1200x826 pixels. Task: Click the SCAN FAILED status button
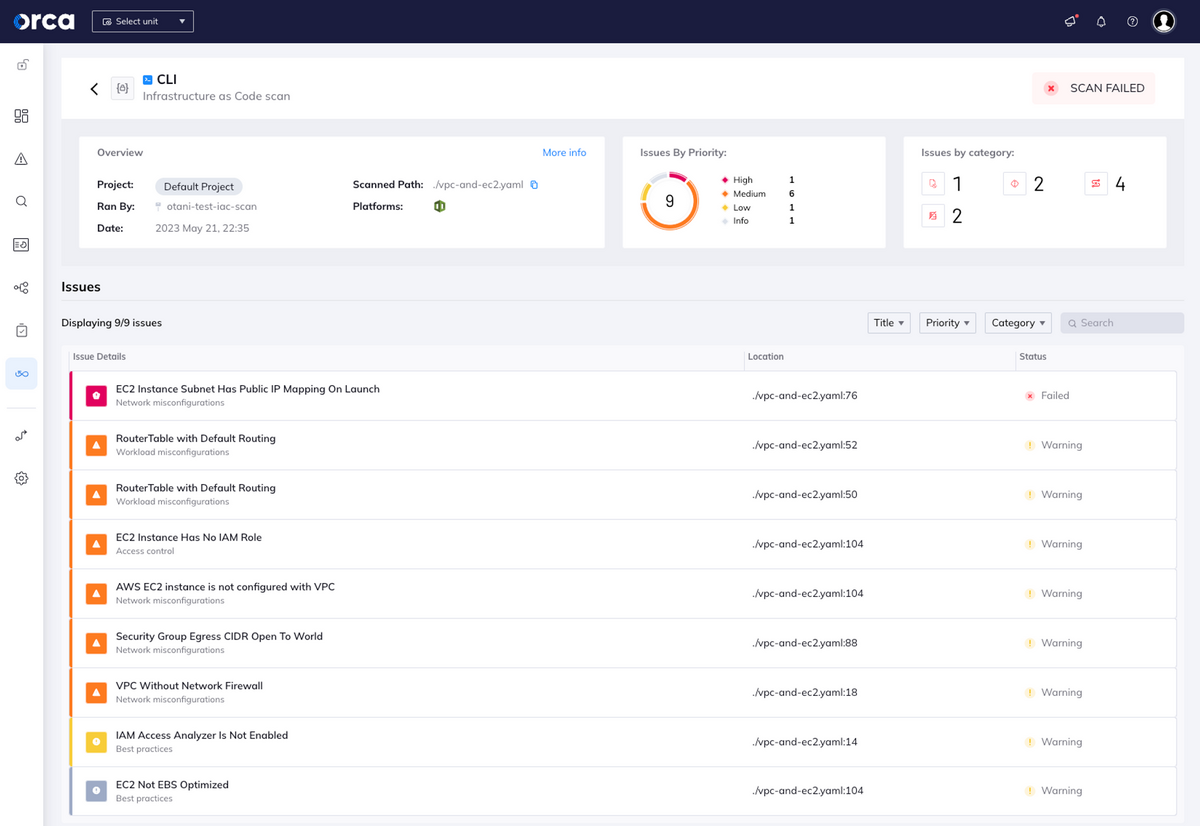[x=1093, y=88]
